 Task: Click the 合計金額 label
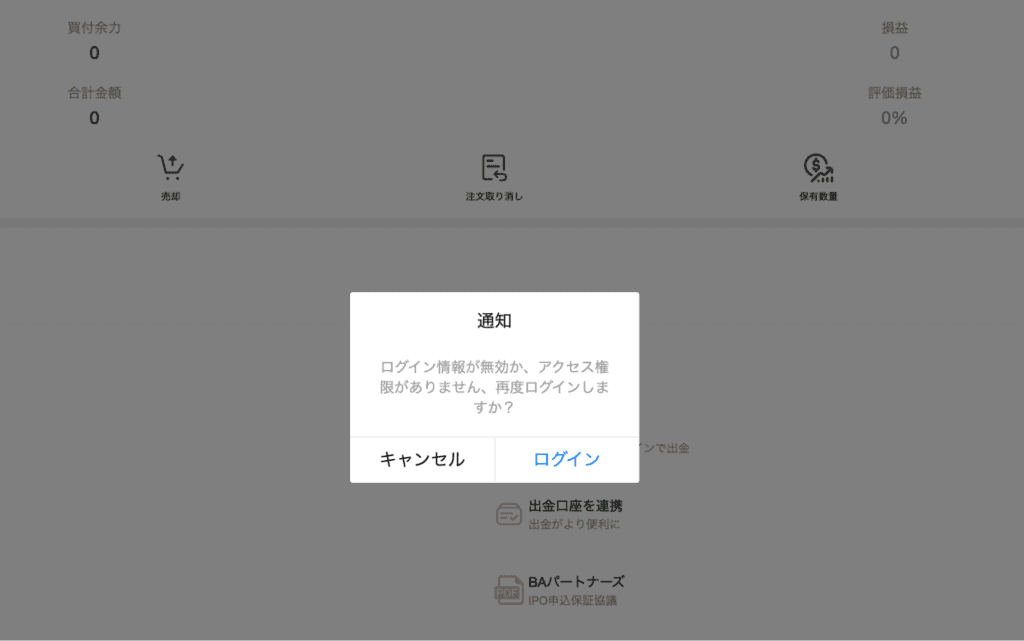(x=94, y=93)
